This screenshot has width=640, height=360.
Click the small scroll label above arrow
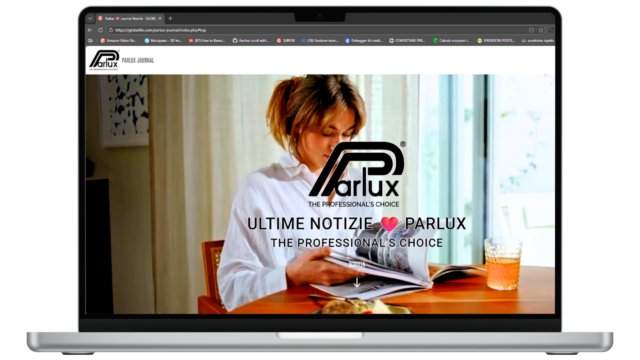(x=357, y=264)
